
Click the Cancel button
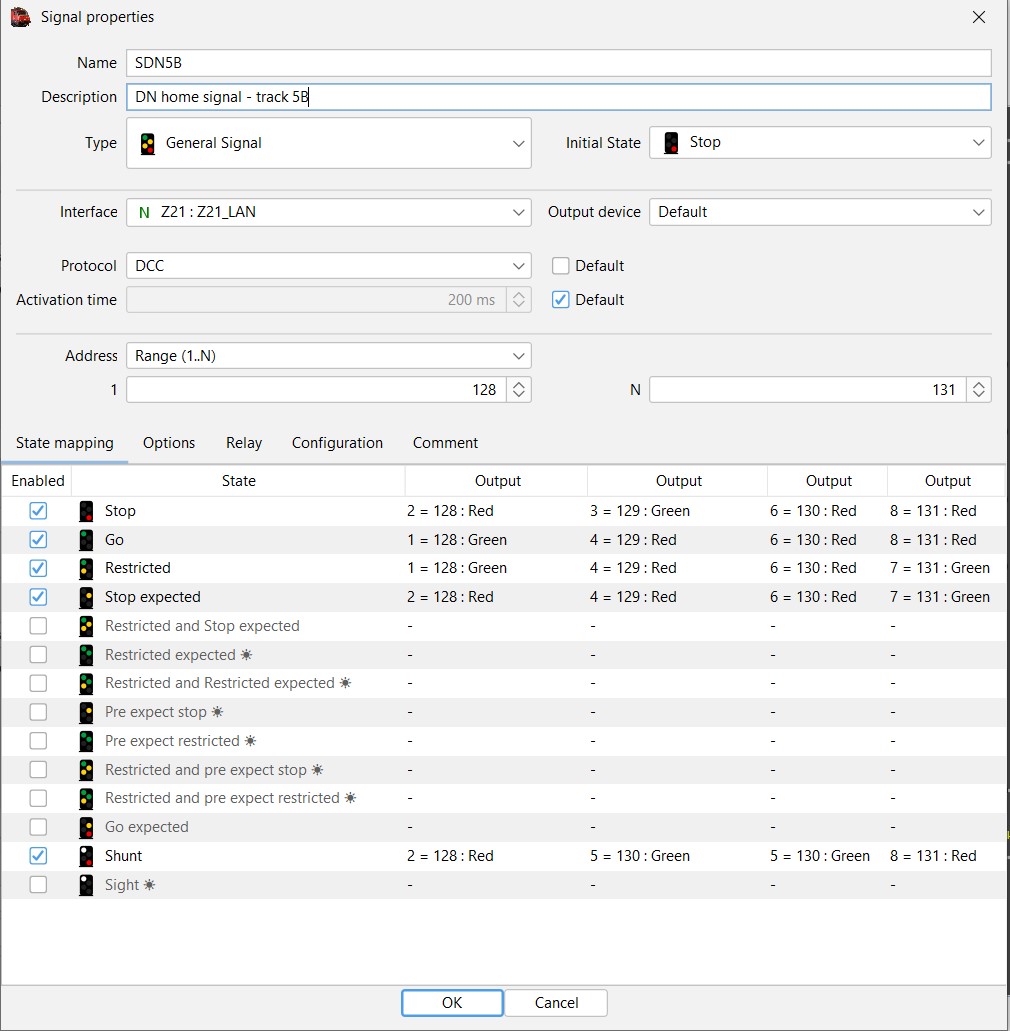556,1003
